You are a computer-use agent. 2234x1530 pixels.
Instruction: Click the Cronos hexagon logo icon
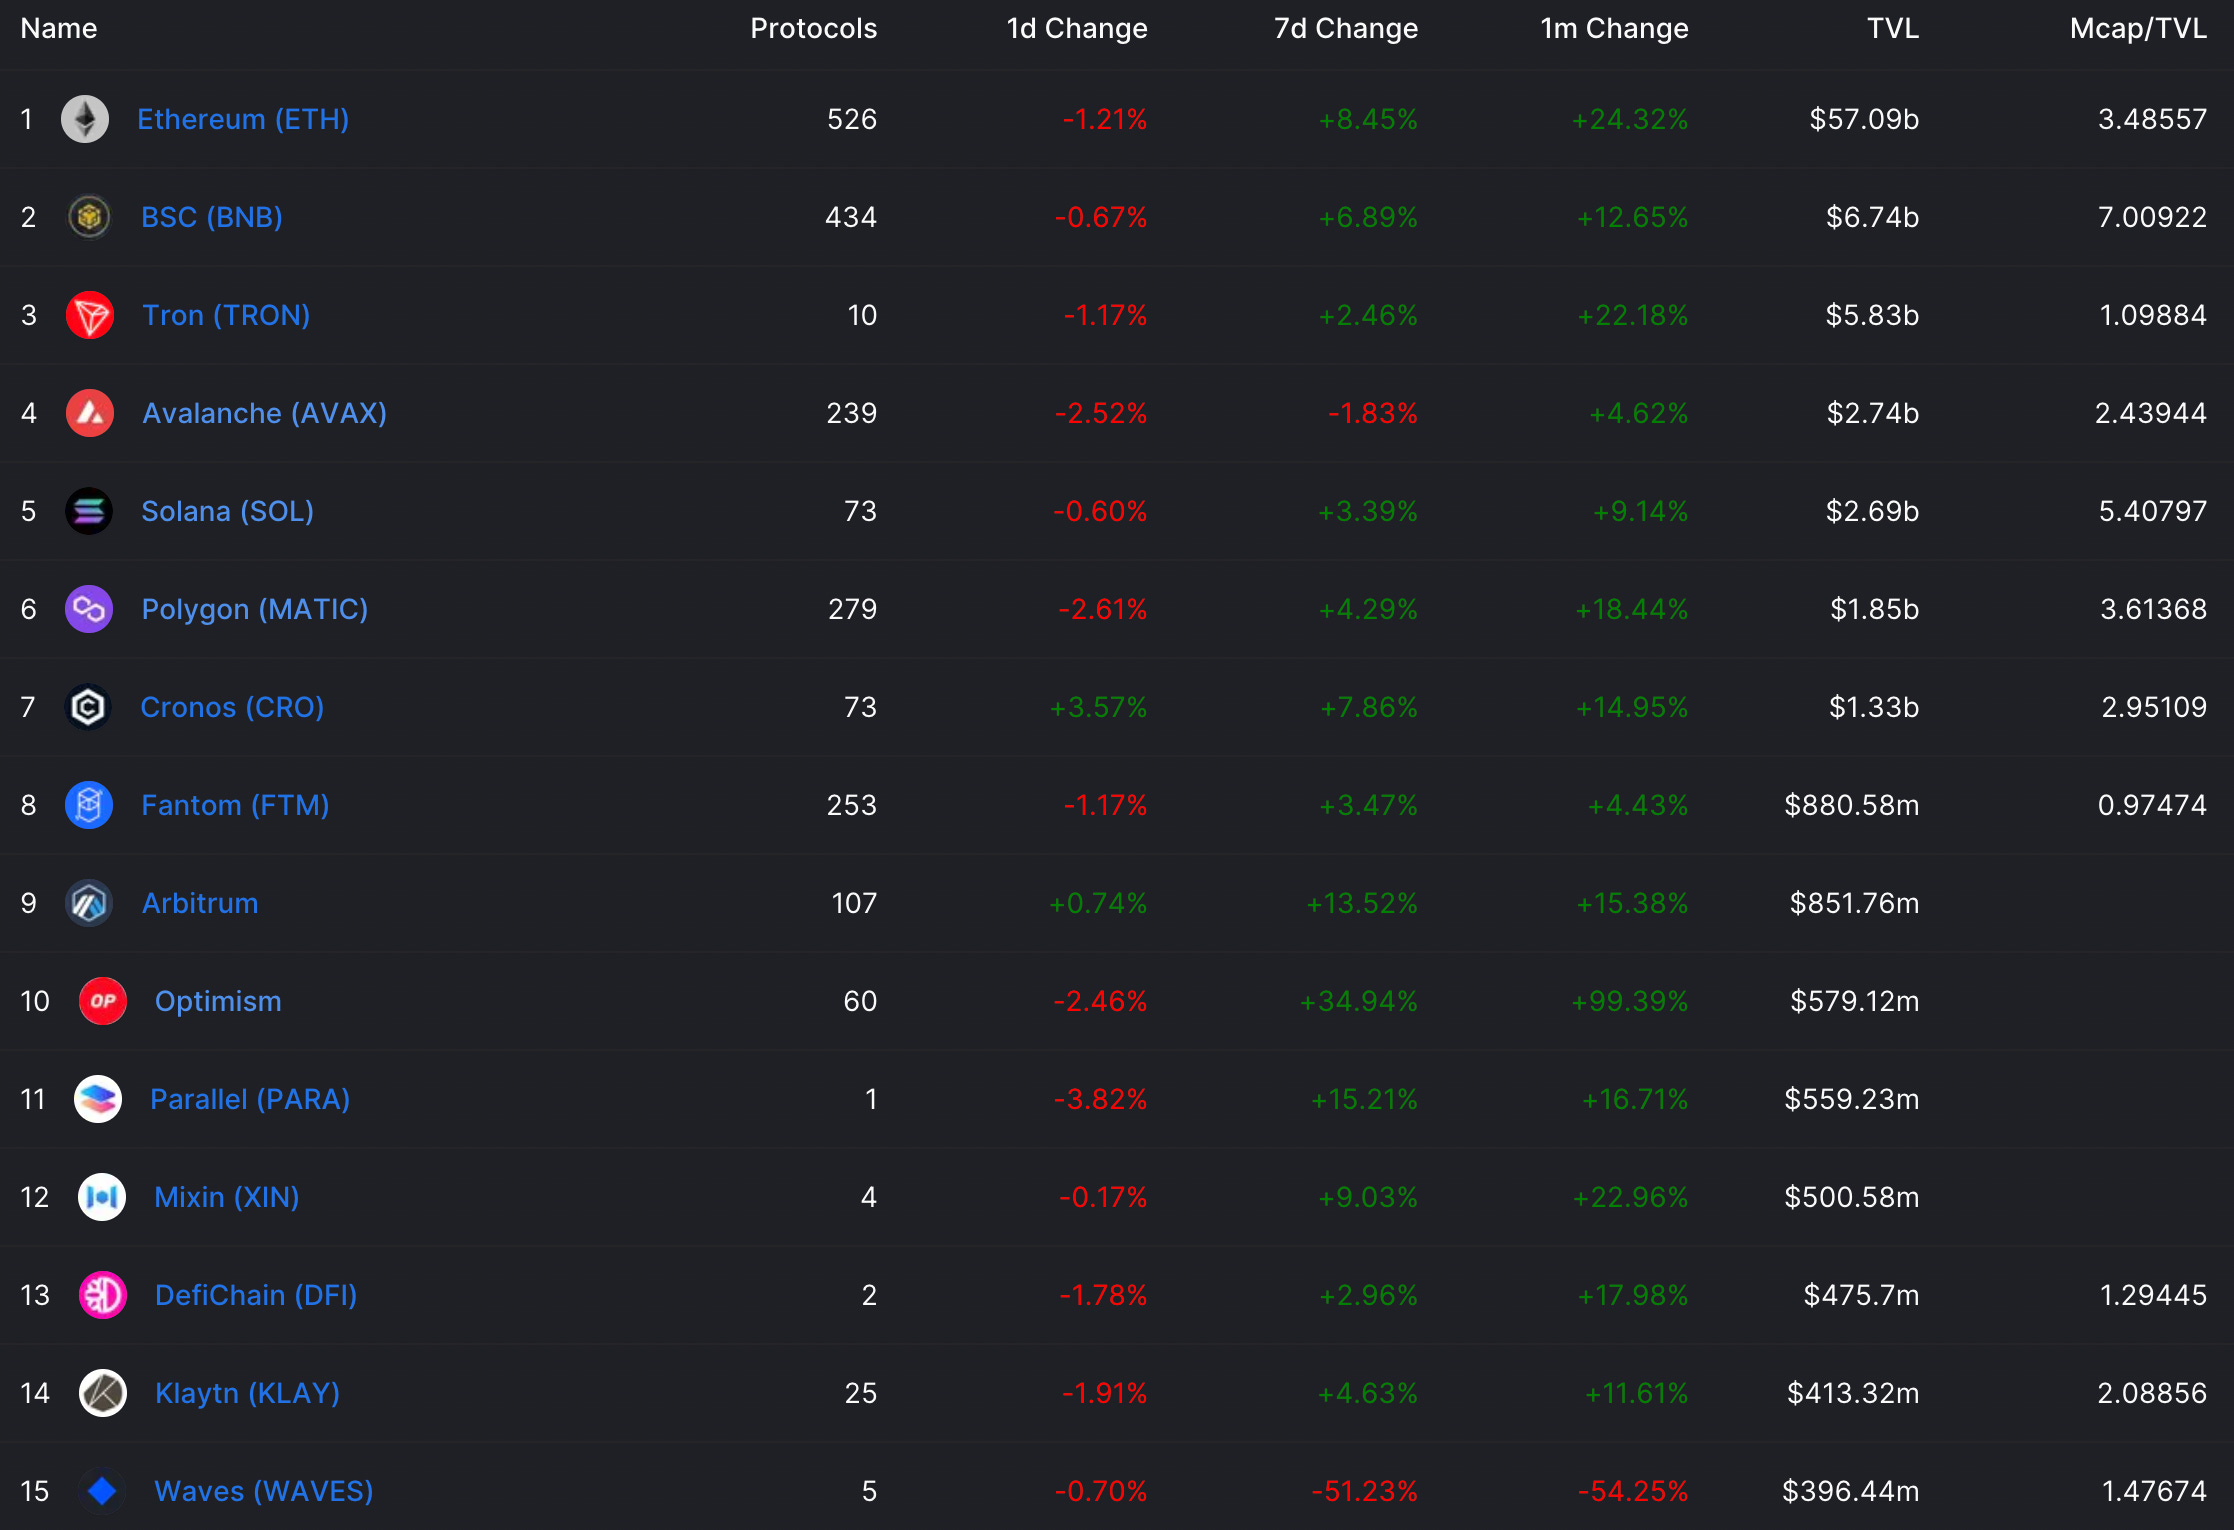(x=88, y=707)
